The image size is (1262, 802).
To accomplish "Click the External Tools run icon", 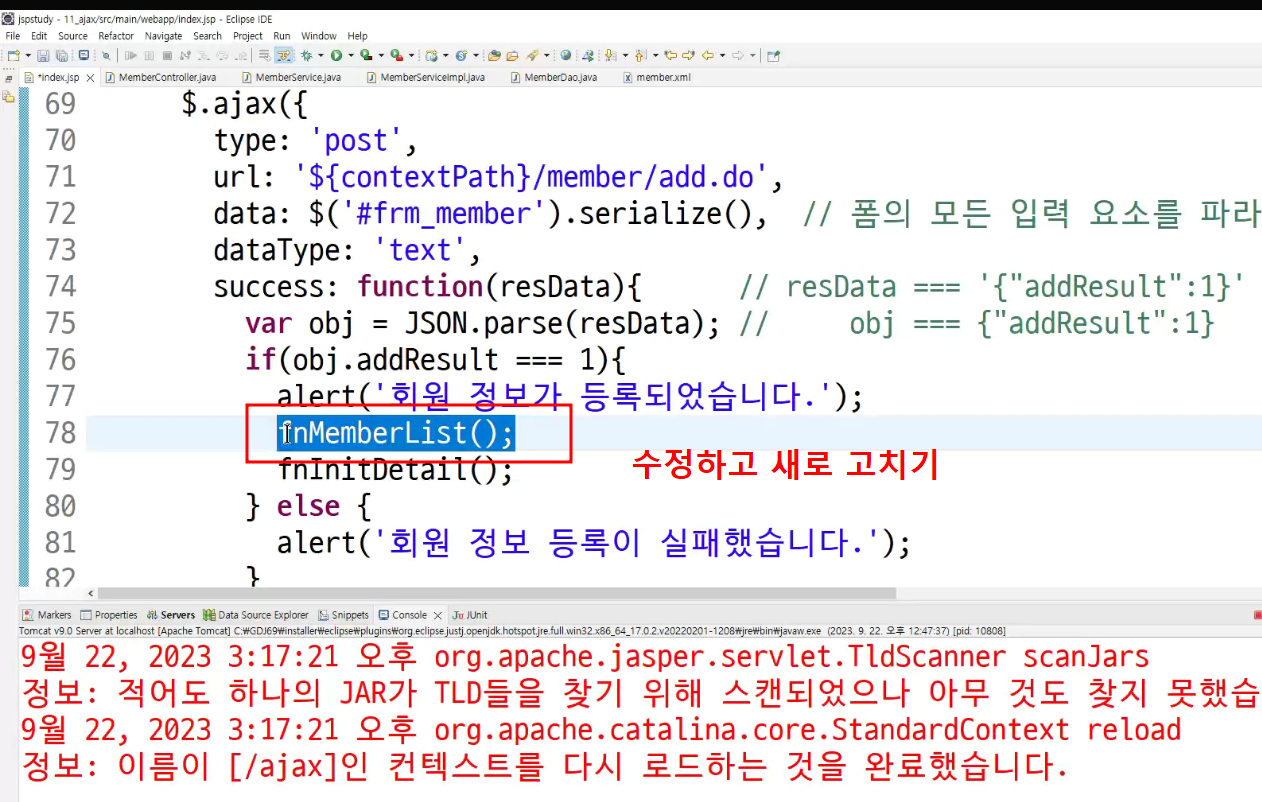I will pos(396,55).
